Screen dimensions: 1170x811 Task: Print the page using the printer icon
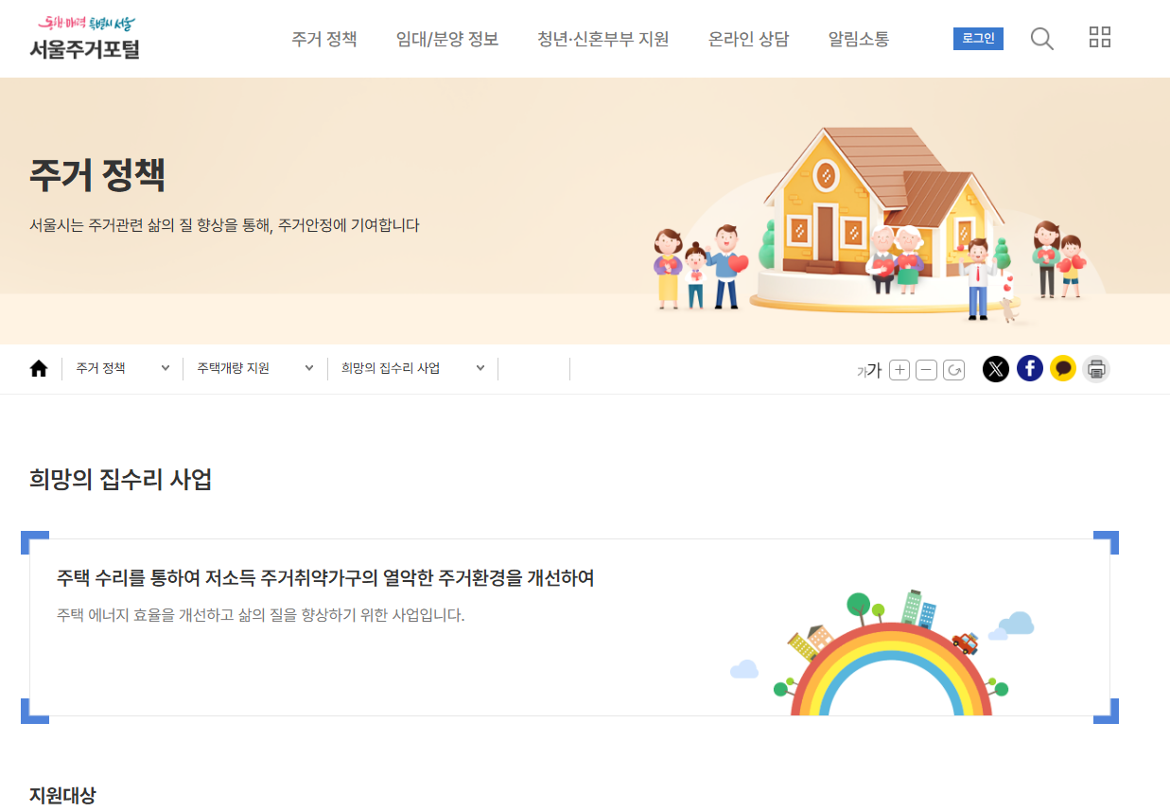(x=1096, y=369)
